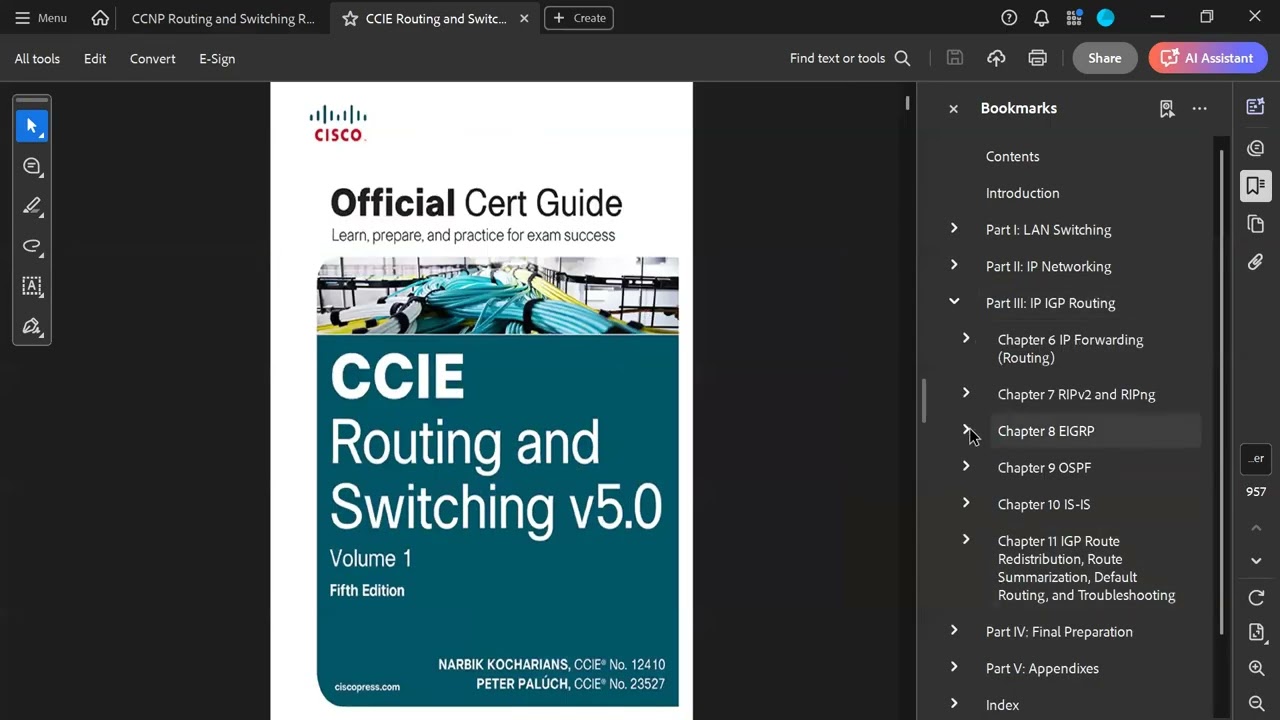
Task: Click the Rotate page icon
Action: [x=1256, y=598]
